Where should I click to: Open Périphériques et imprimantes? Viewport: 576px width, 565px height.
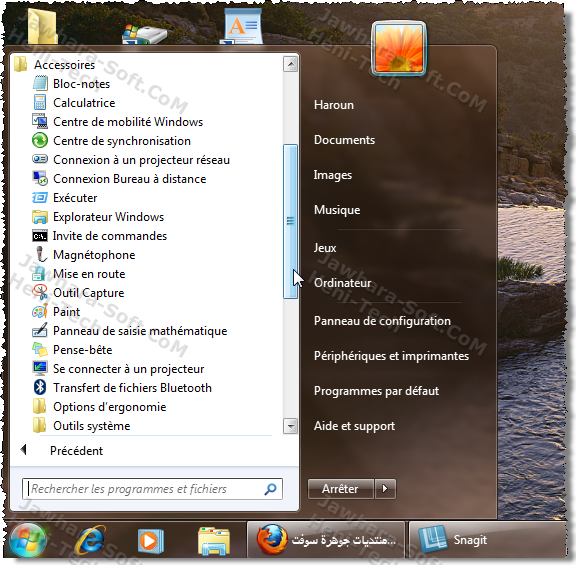tap(391, 356)
